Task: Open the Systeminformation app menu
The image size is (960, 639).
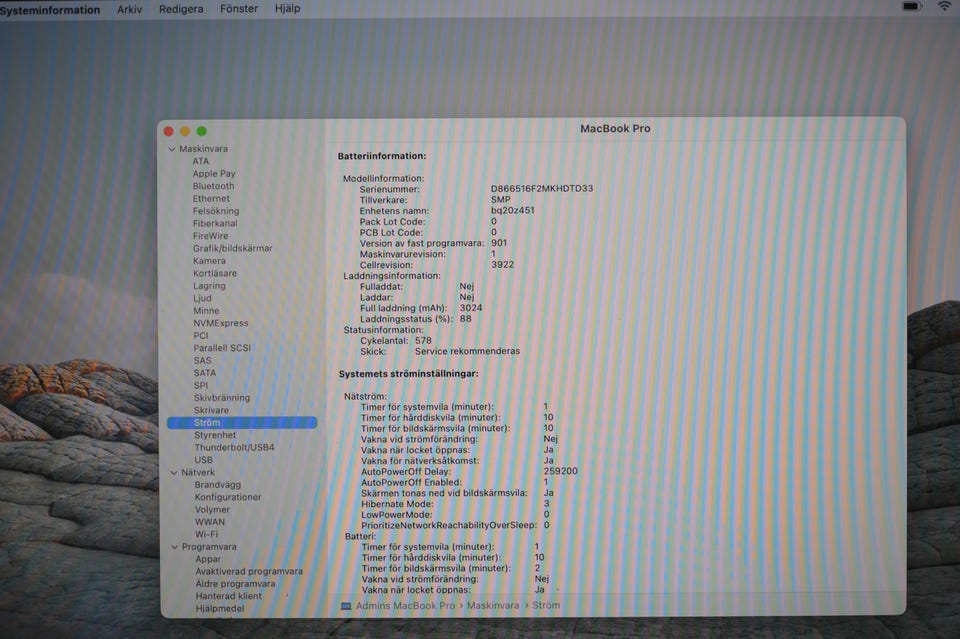Action: coord(50,10)
